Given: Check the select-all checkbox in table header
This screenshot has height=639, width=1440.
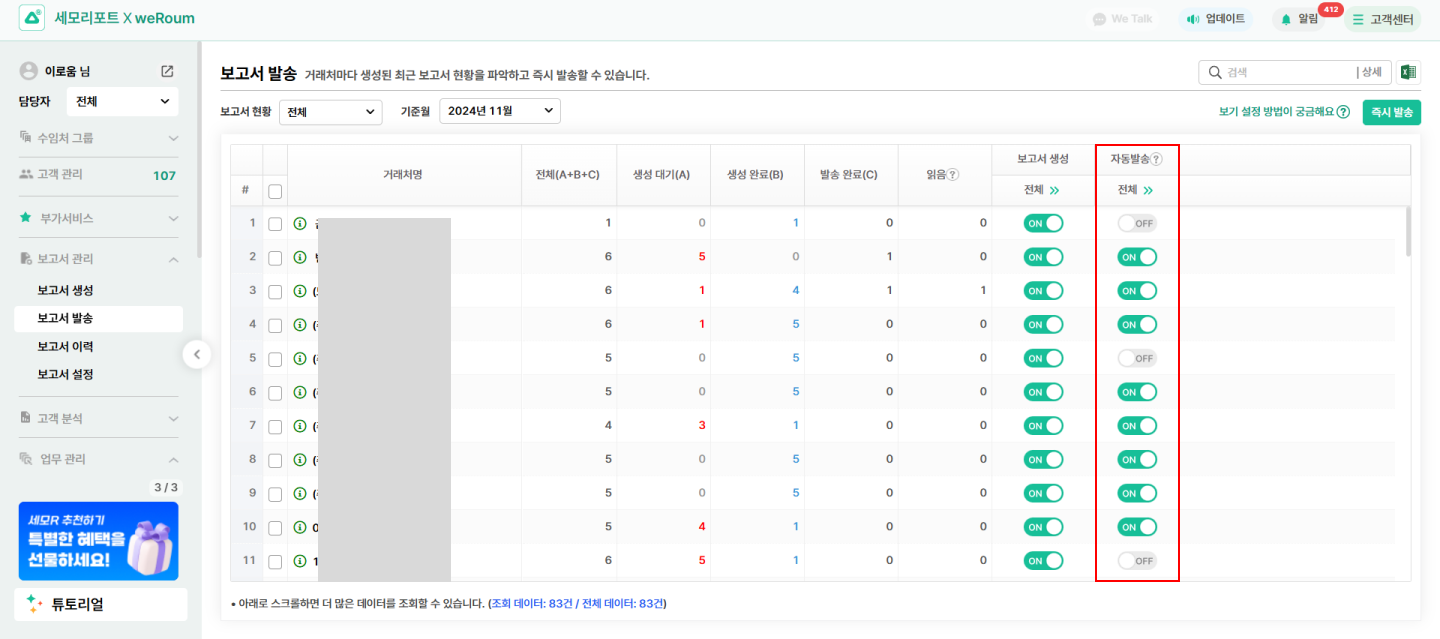Looking at the screenshot, I should point(275,191).
